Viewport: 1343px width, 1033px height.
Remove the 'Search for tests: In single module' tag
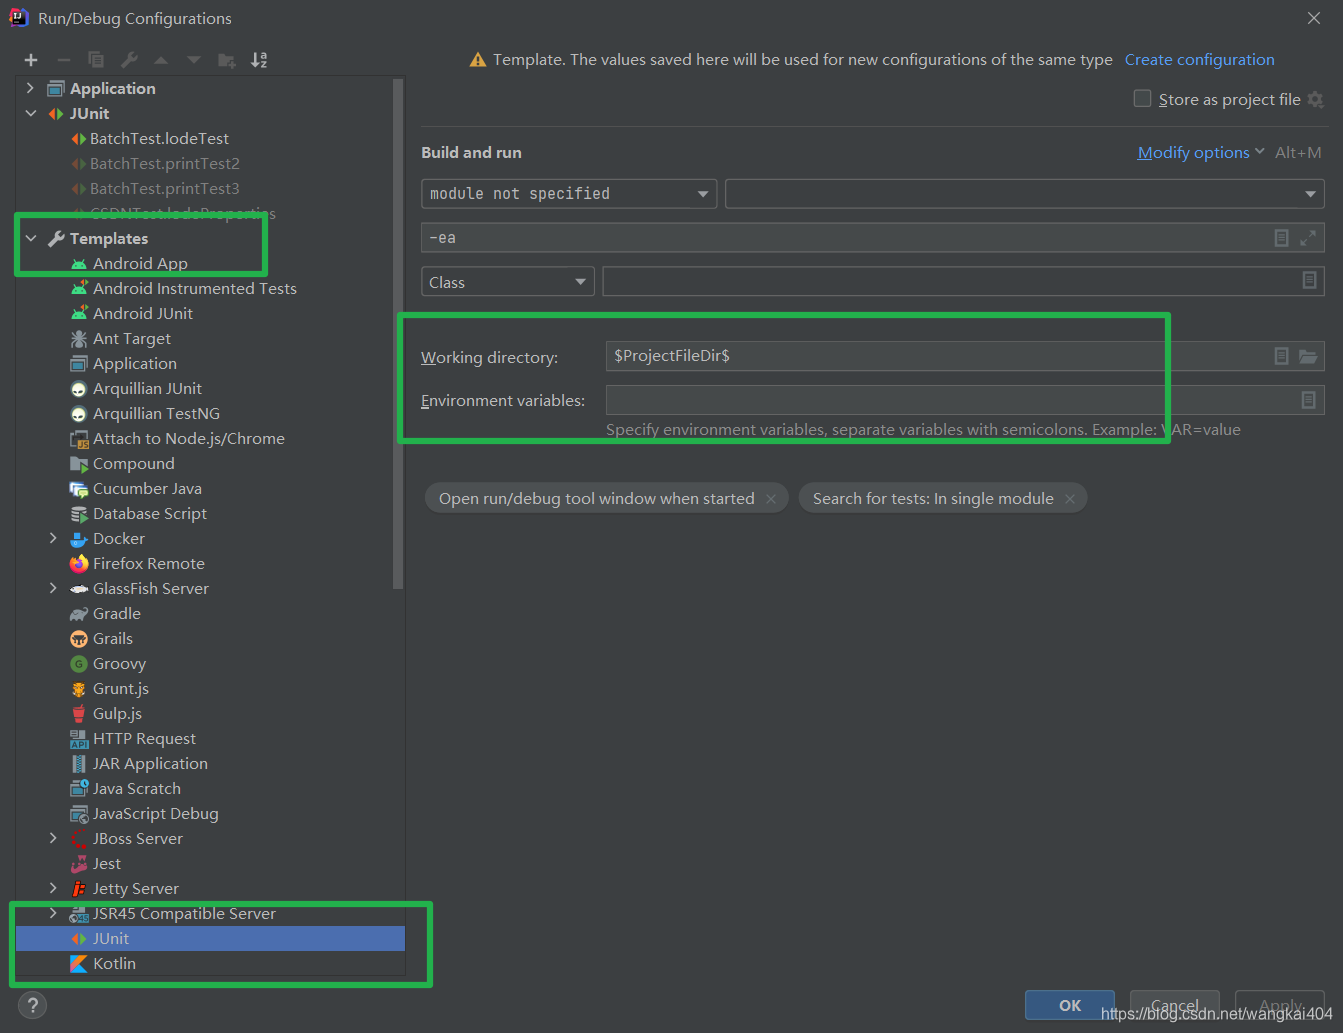tap(1070, 499)
